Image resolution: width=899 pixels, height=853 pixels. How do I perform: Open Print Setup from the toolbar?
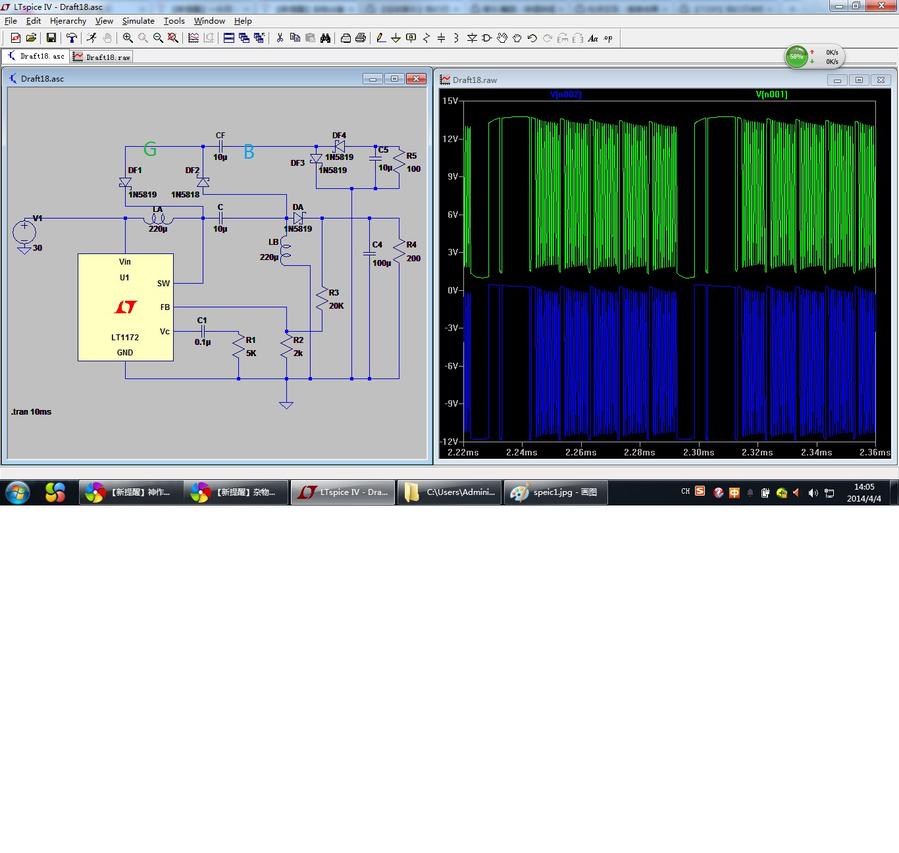346,38
